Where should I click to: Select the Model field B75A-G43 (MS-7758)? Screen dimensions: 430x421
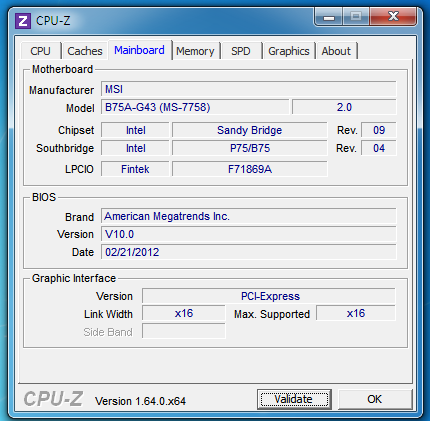pyautogui.click(x=195, y=107)
